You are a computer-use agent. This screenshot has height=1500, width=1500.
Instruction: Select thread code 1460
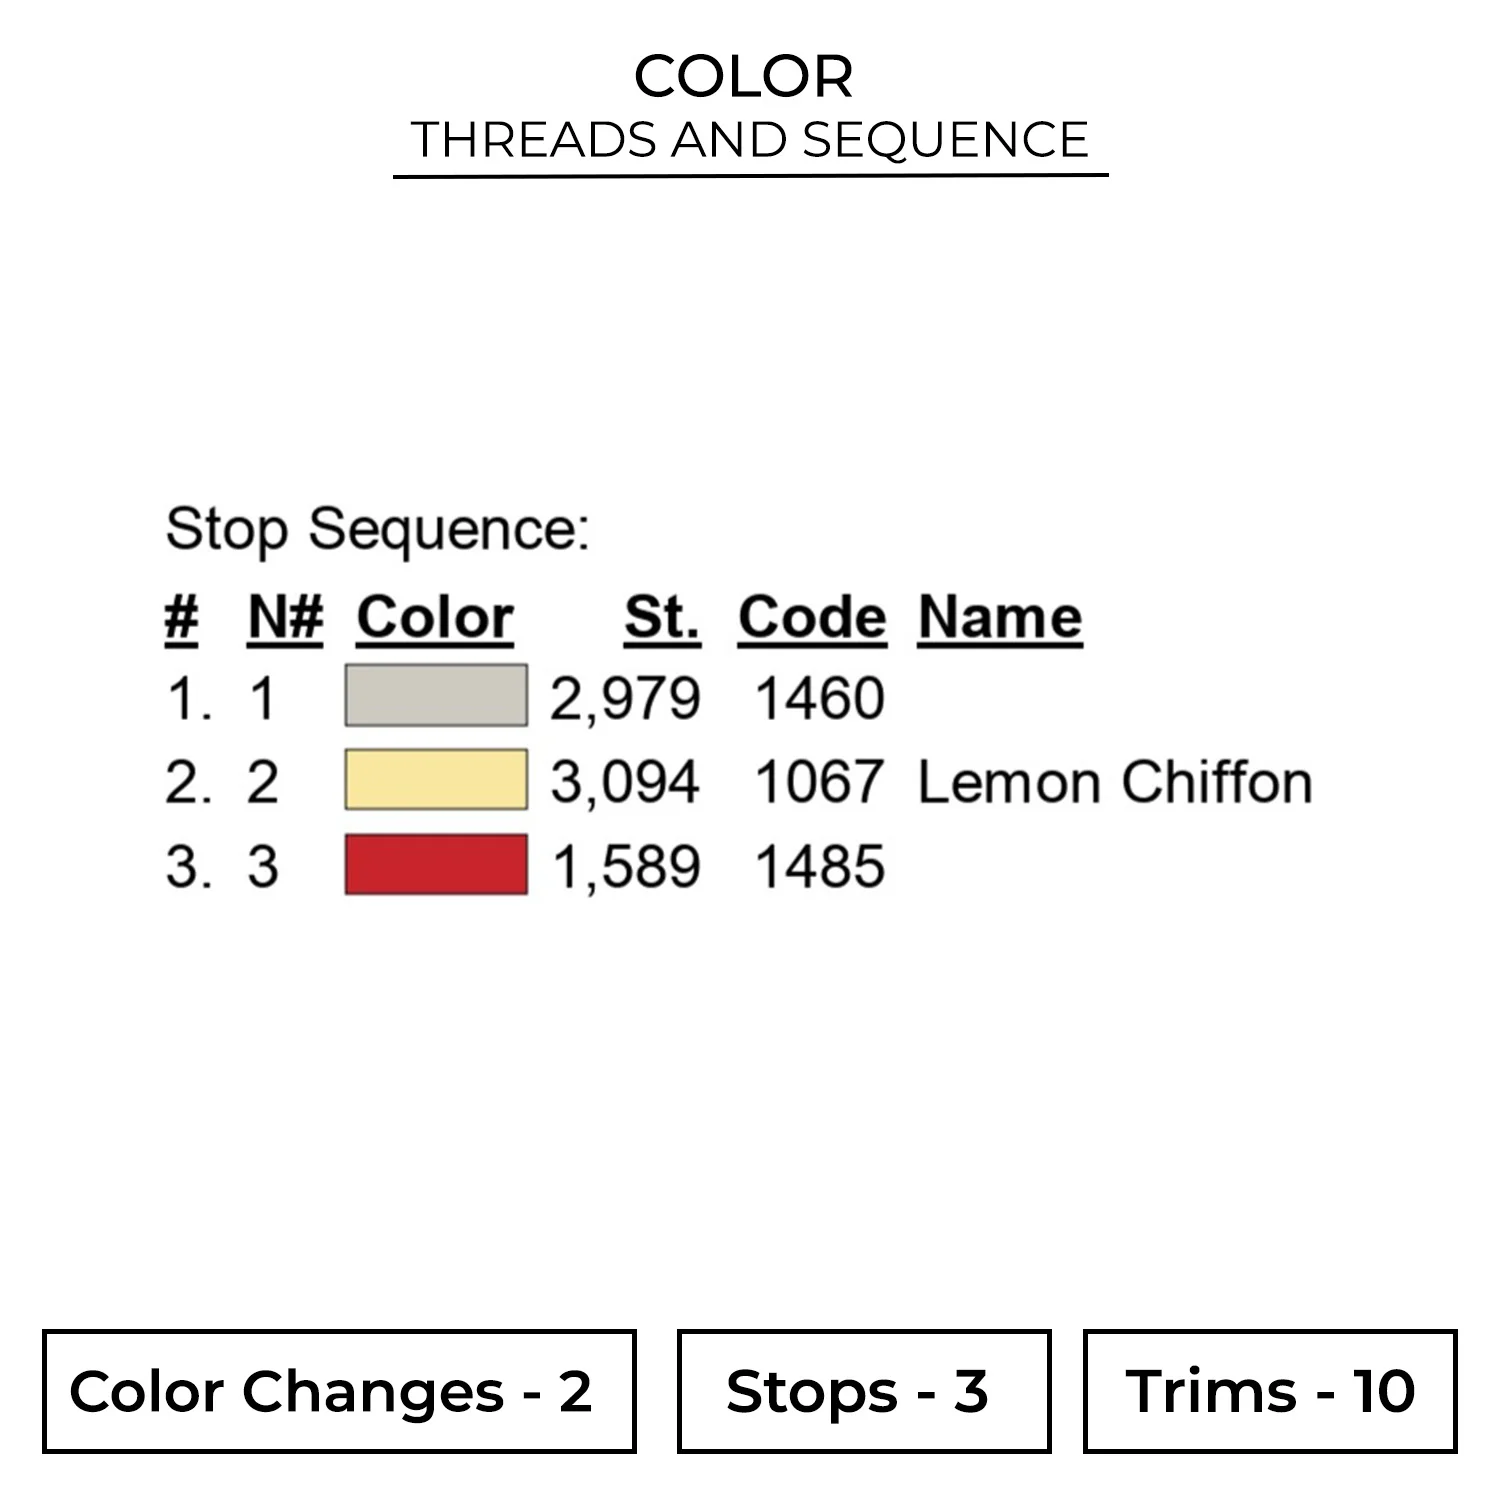[x=820, y=697]
